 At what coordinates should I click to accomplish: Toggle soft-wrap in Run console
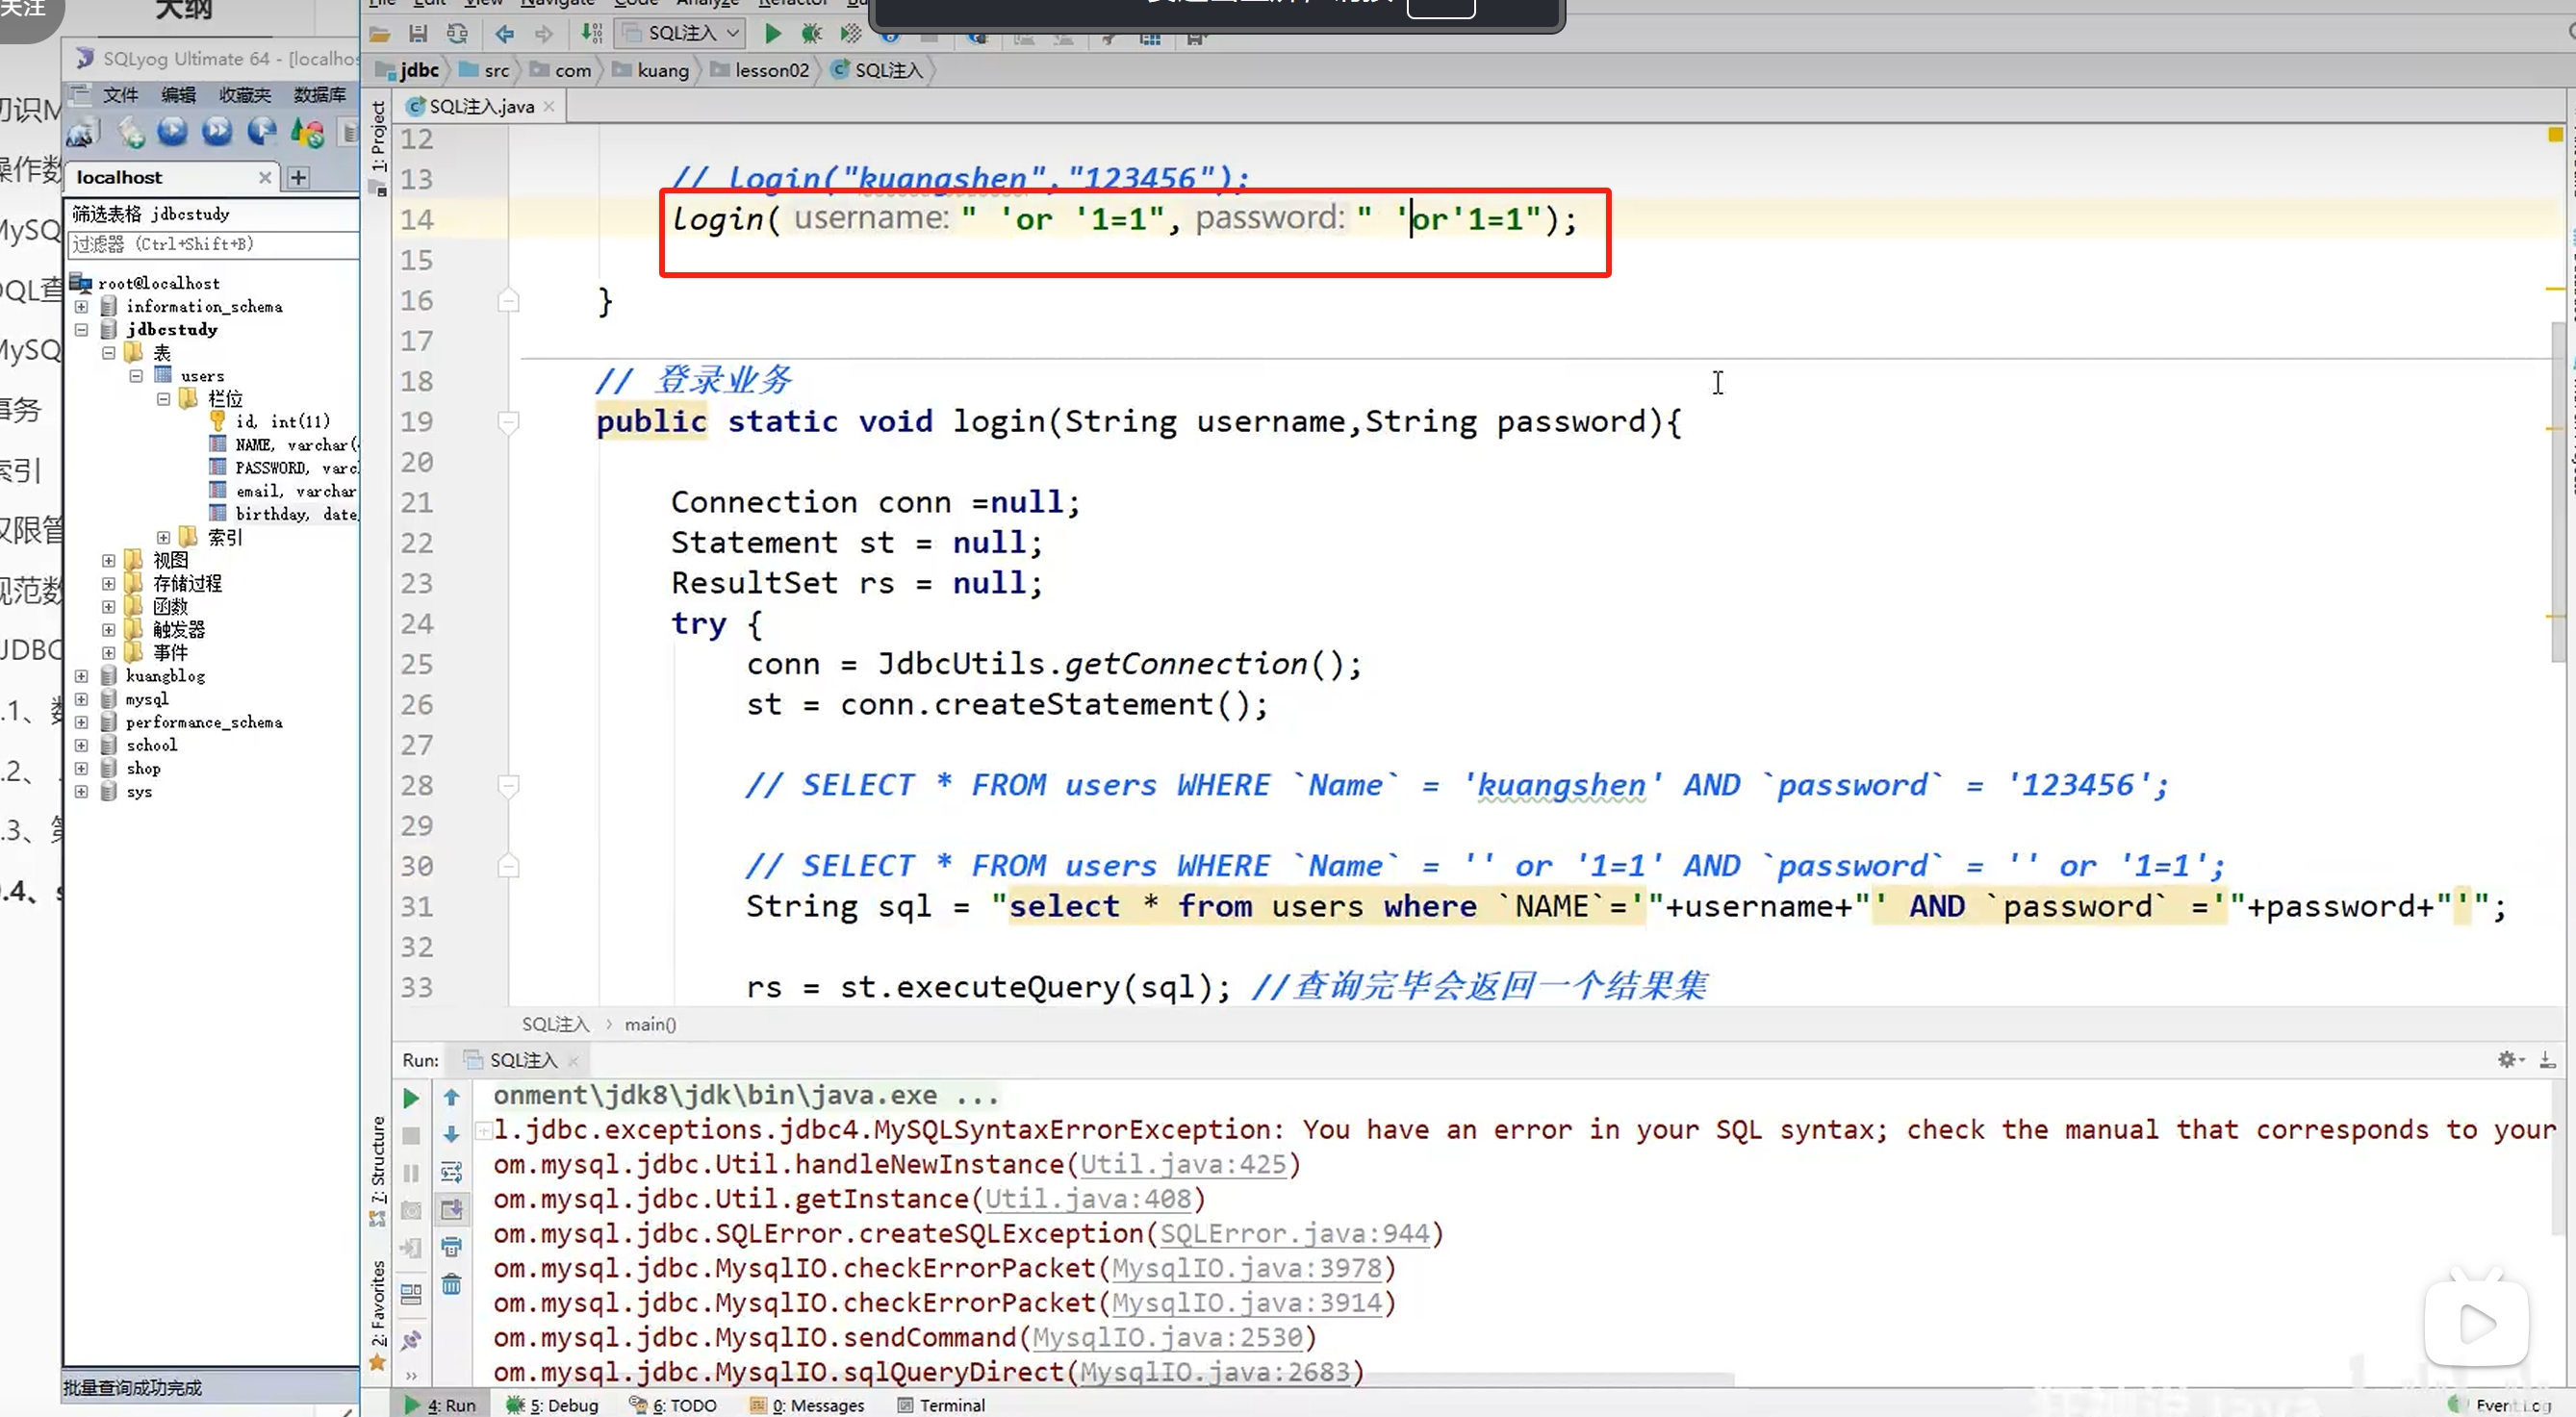[452, 1172]
